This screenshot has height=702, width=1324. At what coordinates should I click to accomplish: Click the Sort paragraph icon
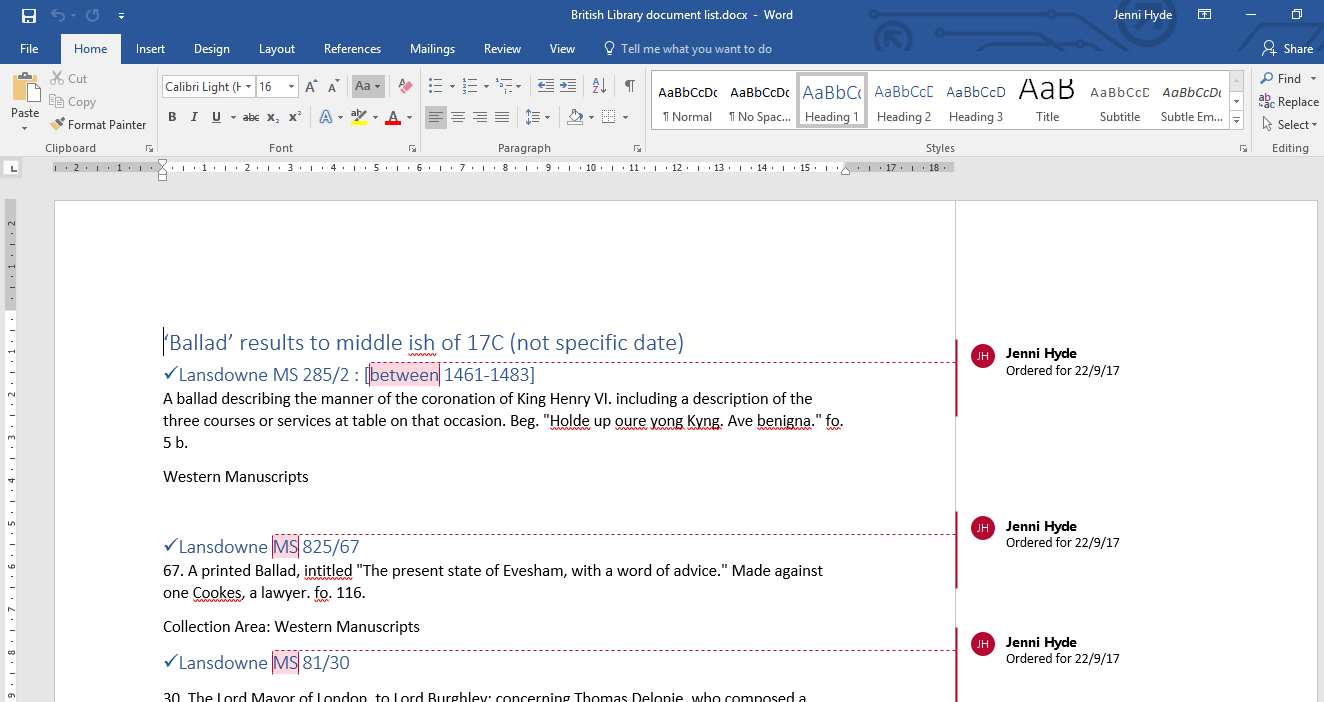599,86
